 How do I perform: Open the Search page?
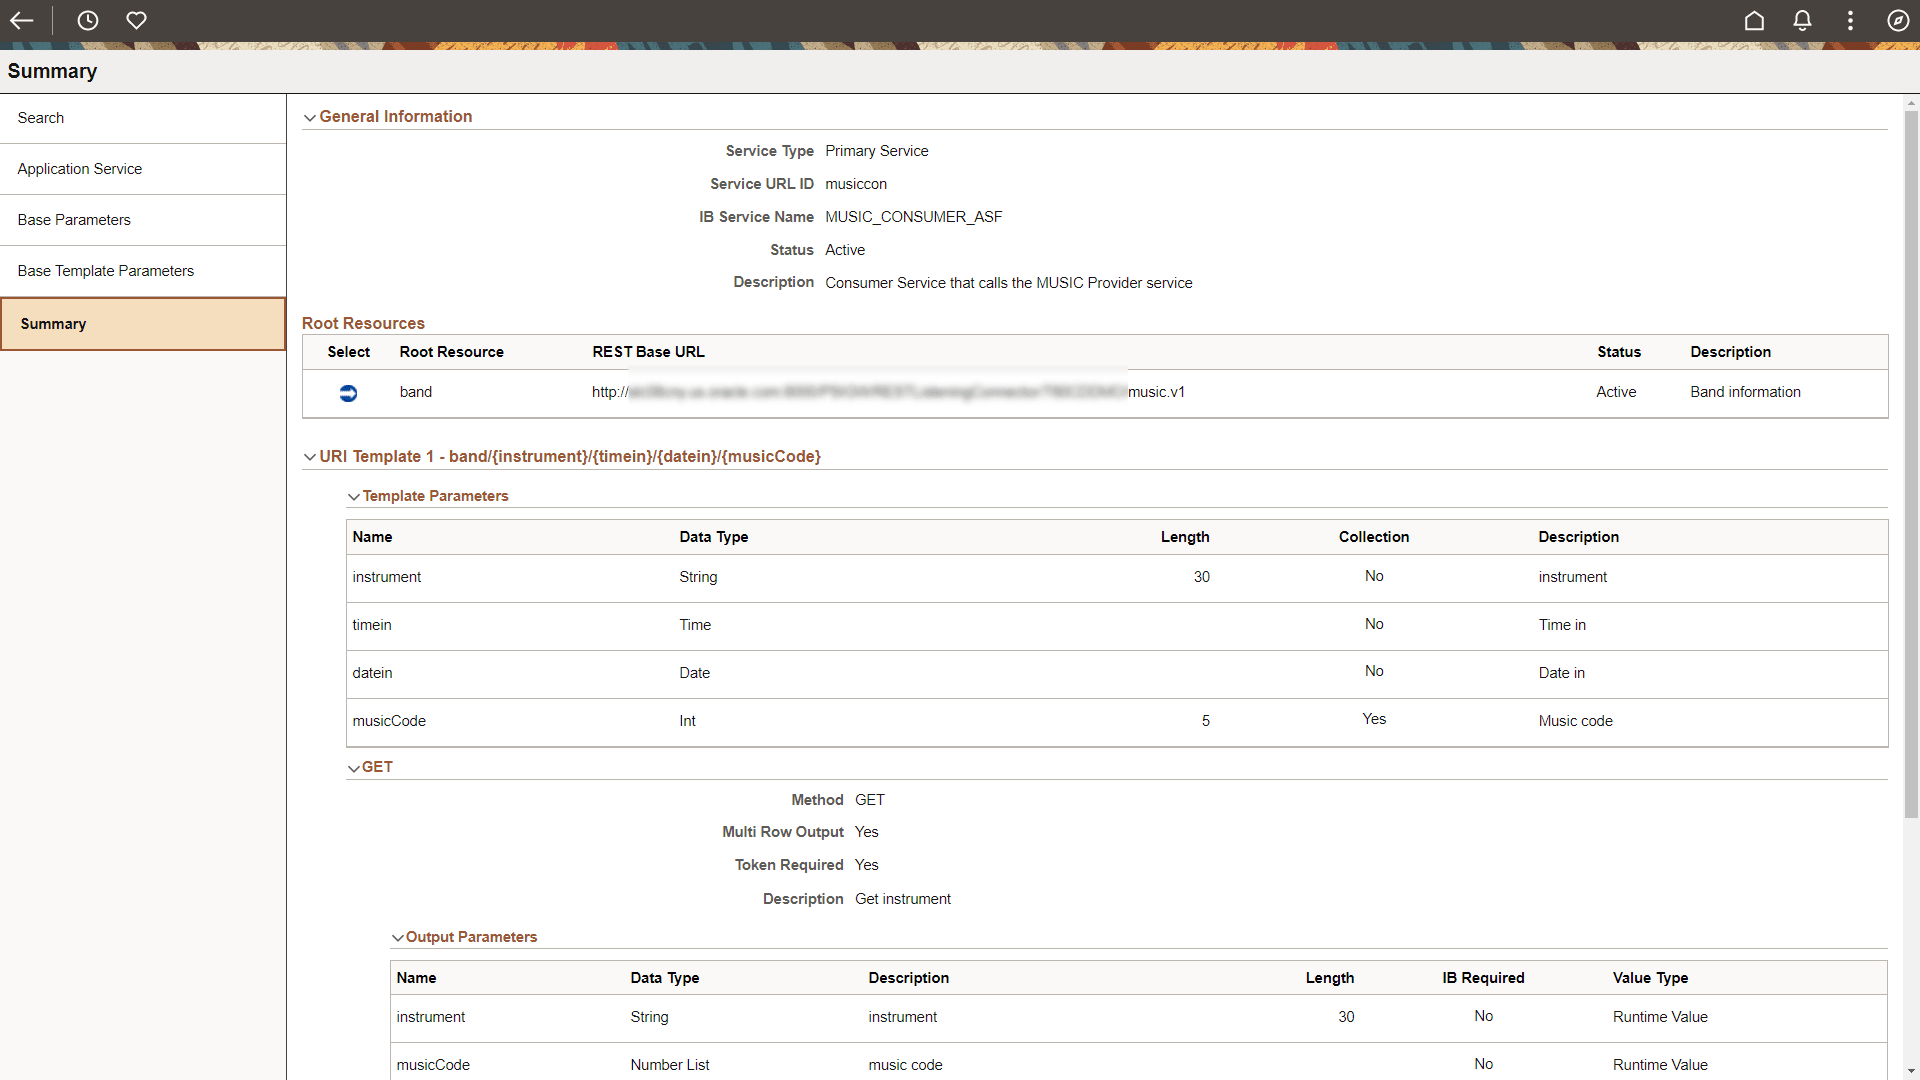(x=40, y=117)
